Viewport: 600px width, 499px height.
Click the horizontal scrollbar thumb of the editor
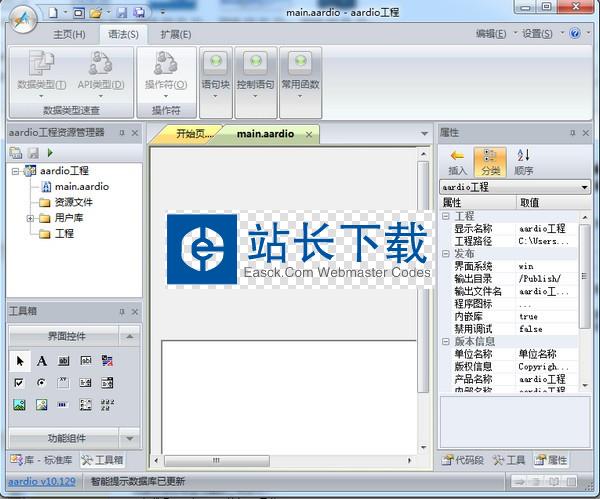(x=217, y=460)
